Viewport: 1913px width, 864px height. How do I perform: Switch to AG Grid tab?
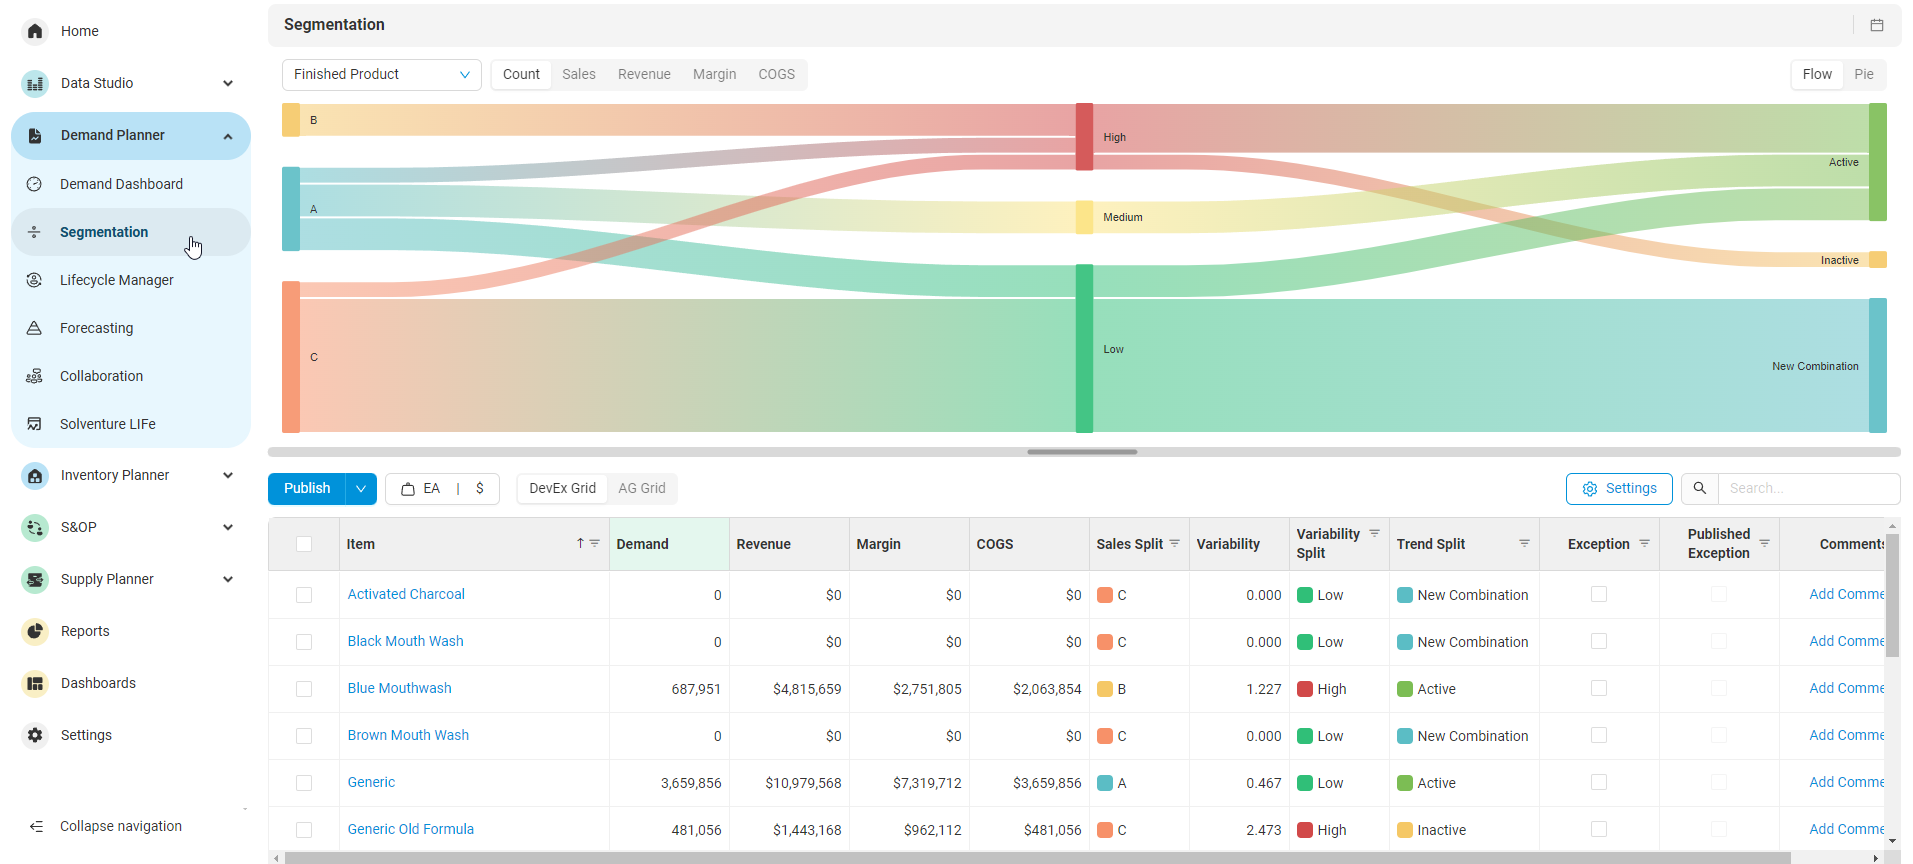642,488
